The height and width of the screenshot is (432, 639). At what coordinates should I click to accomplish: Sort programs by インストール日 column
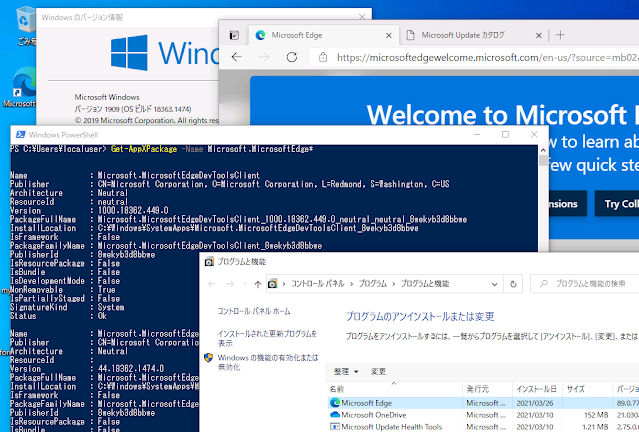(x=537, y=389)
